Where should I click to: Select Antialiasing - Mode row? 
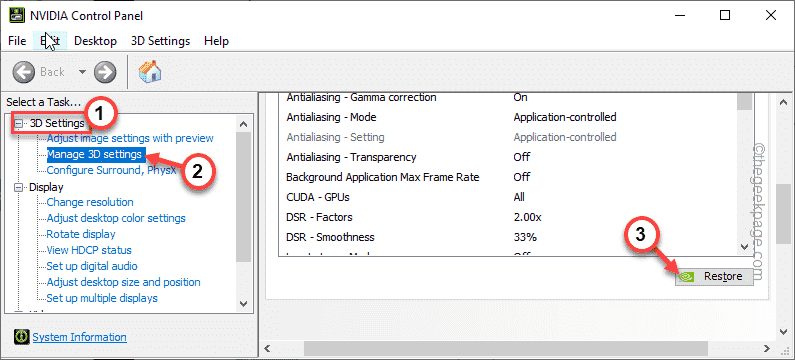[x=509, y=117]
